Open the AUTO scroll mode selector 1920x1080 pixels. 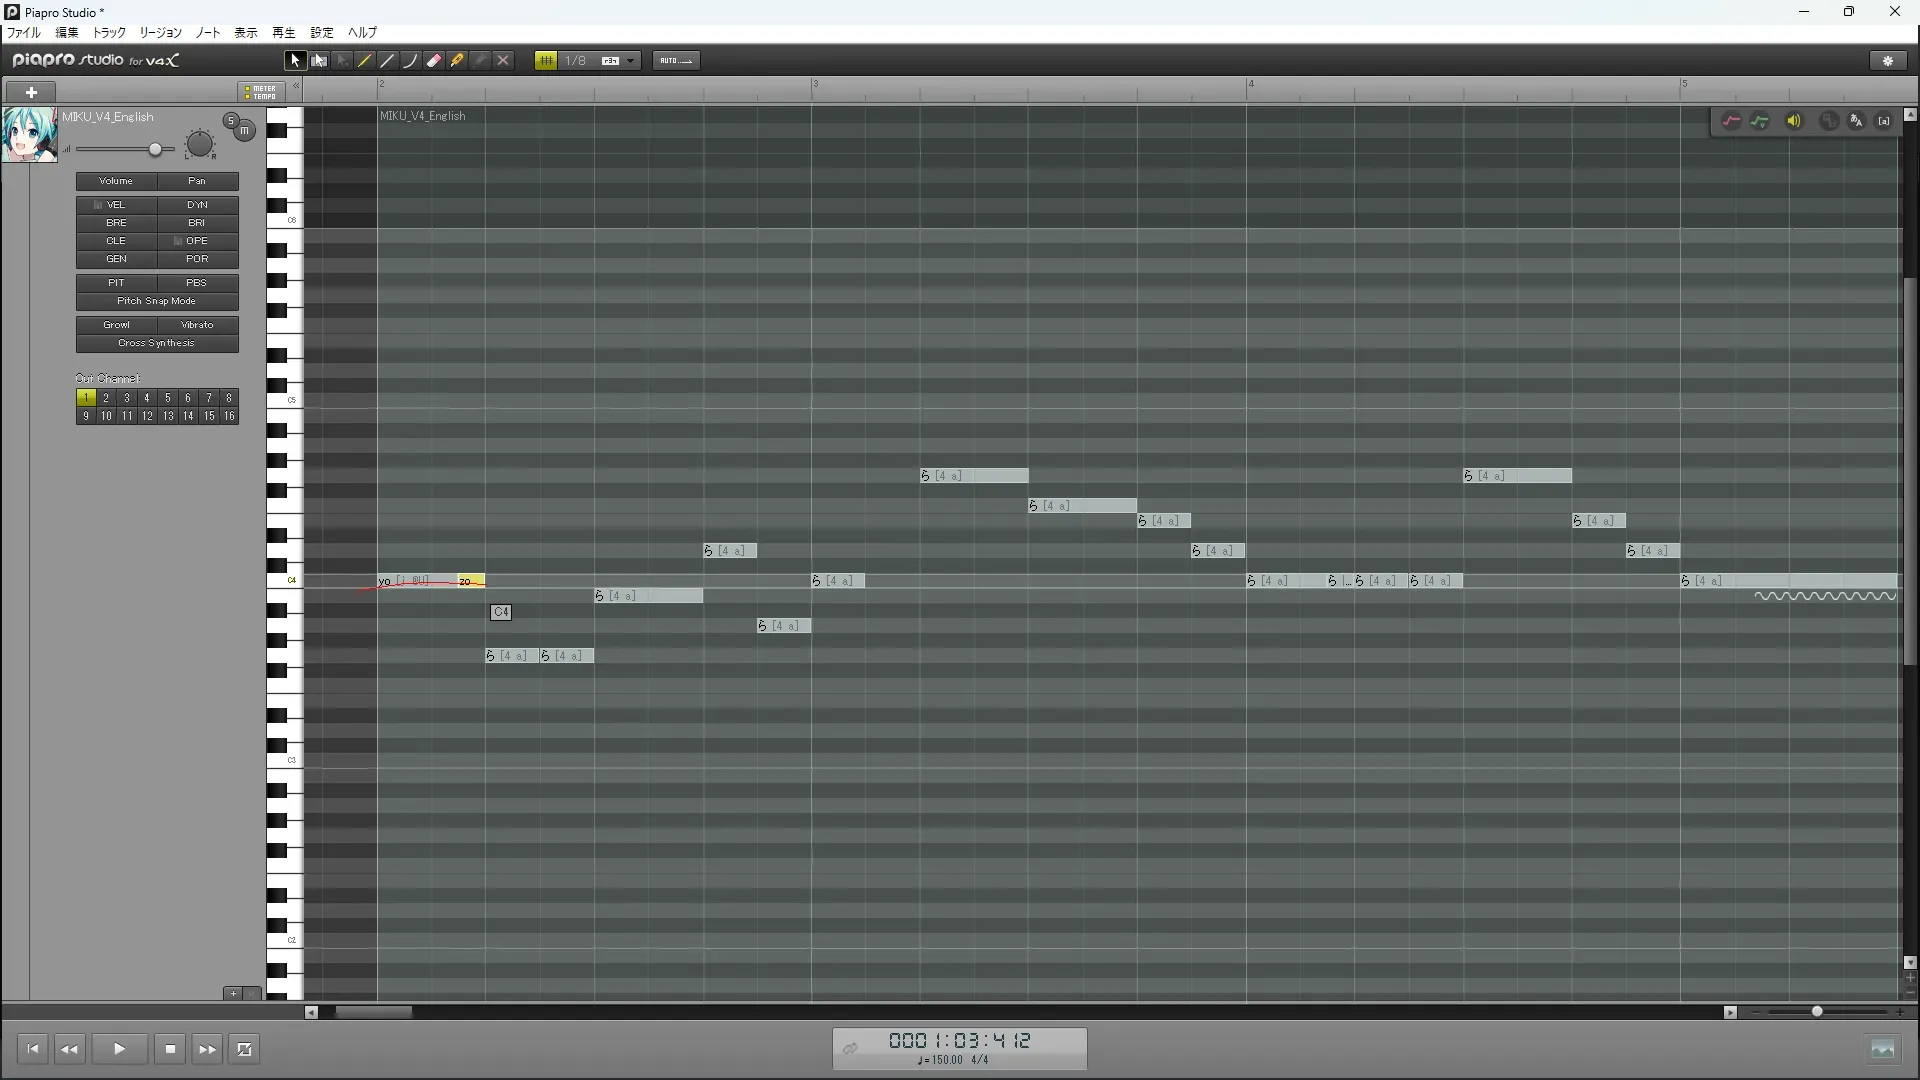pyautogui.click(x=676, y=61)
